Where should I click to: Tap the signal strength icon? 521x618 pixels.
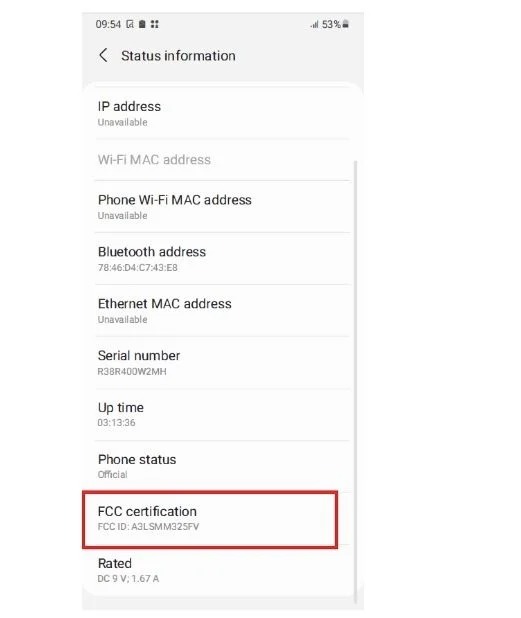[314, 24]
